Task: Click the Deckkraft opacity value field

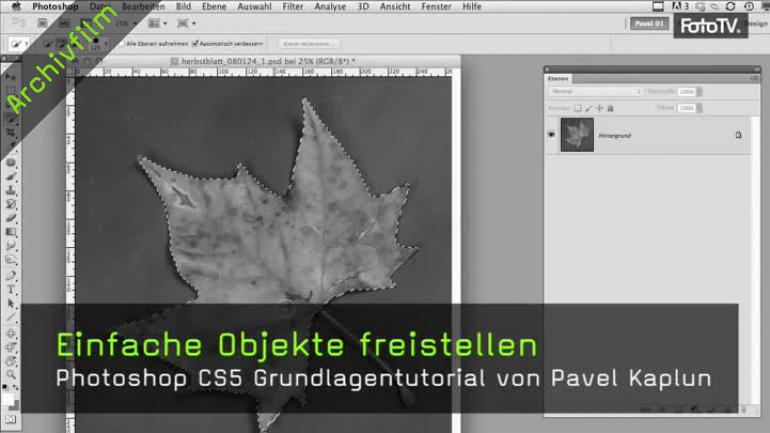Action: click(687, 92)
